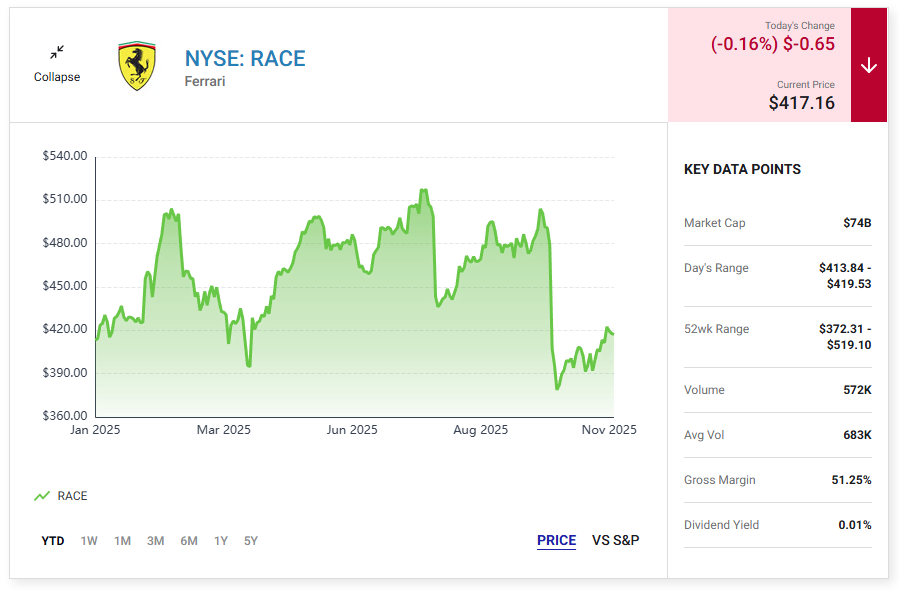
Task: Click the Avg Vol label
Action: click(x=704, y=435)
